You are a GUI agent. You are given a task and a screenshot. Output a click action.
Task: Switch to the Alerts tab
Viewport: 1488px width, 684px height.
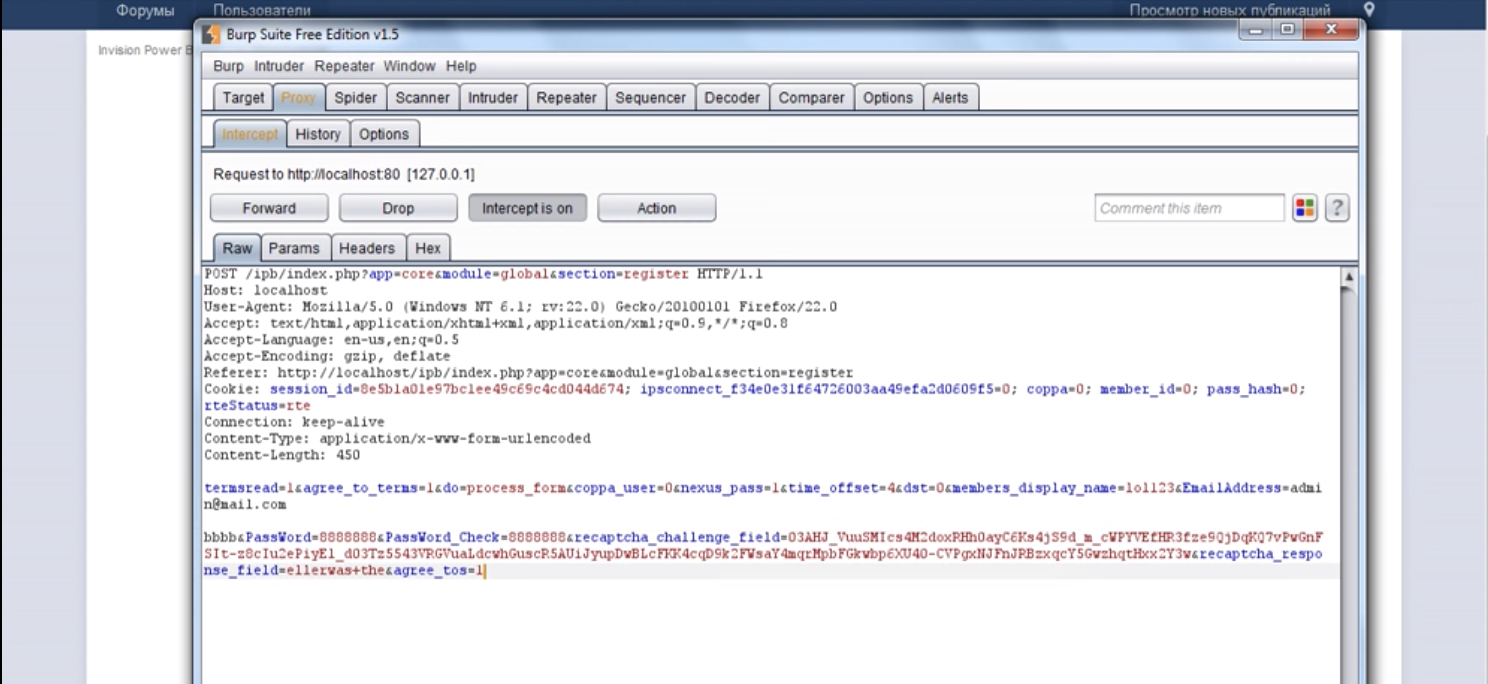[x=950, y=97]
